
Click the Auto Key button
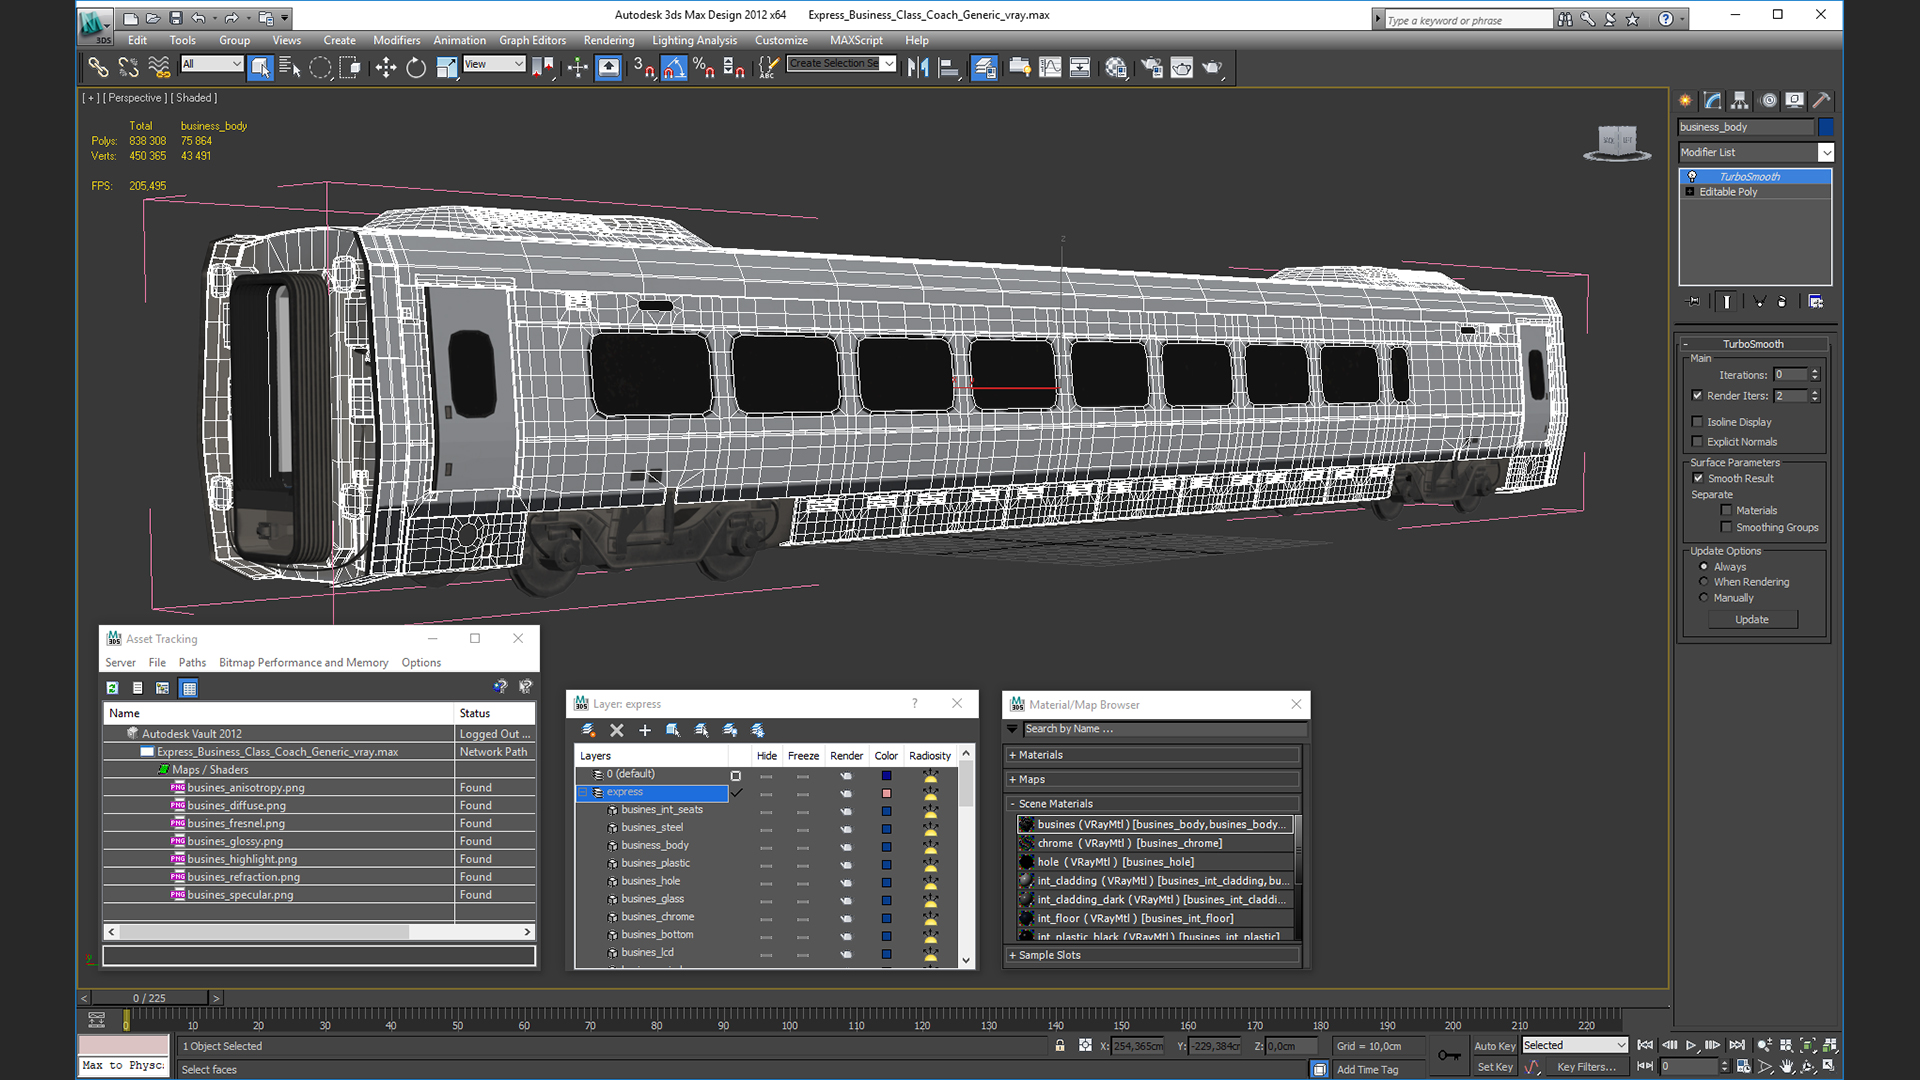coord(1494,1045)
